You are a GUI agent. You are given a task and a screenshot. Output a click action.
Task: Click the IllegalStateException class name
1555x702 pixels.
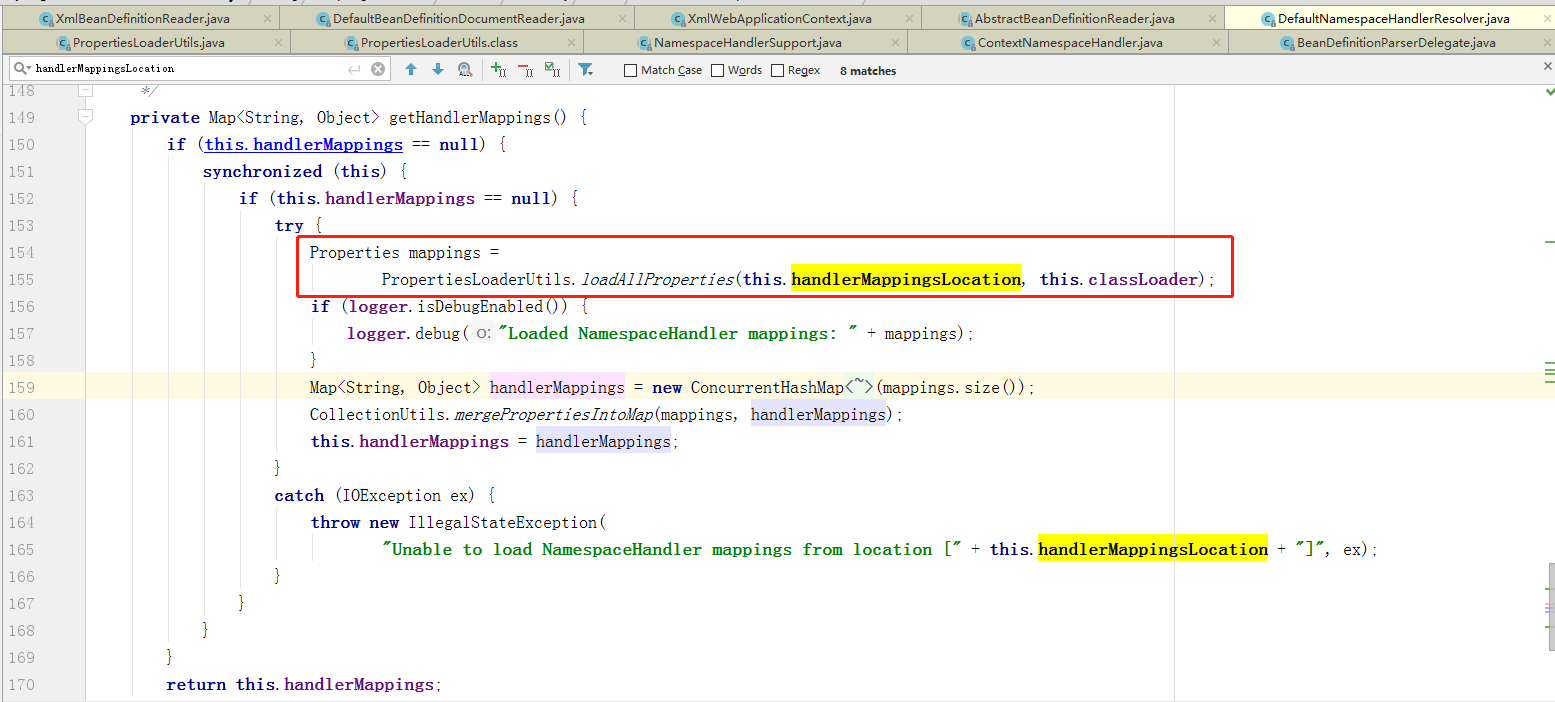[x=504, y=522]
